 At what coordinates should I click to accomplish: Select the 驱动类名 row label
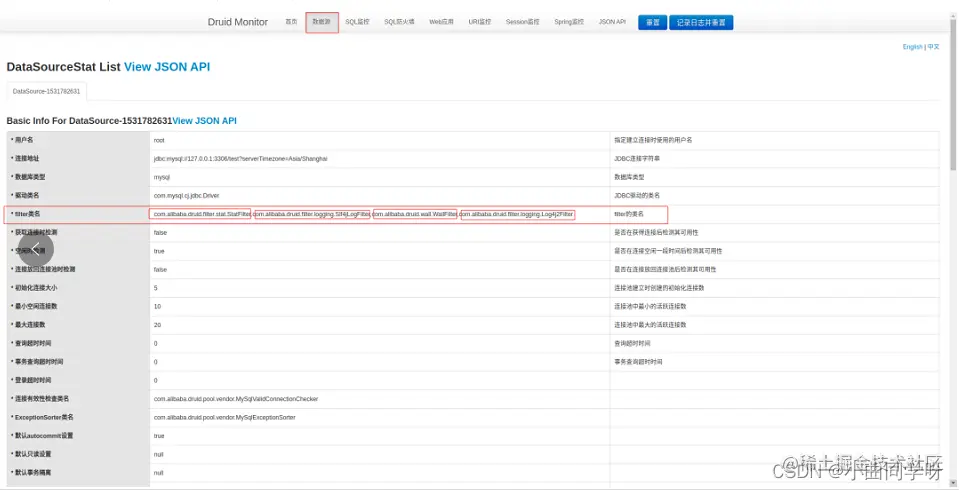(27, 196)
